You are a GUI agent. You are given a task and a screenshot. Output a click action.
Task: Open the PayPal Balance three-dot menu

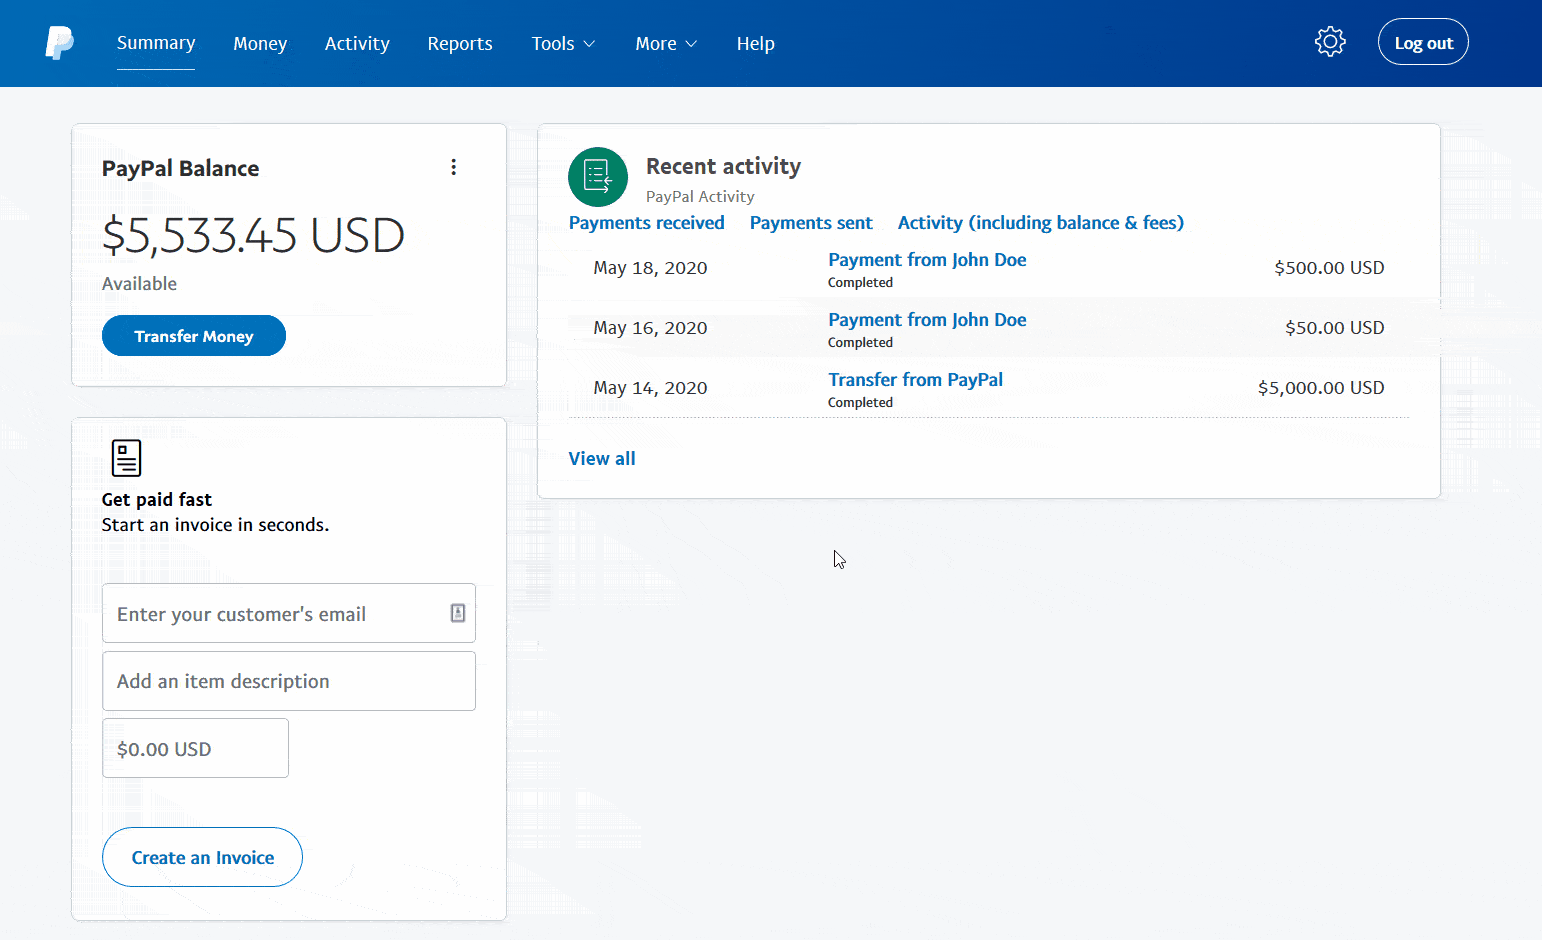[x=454, y=167]
